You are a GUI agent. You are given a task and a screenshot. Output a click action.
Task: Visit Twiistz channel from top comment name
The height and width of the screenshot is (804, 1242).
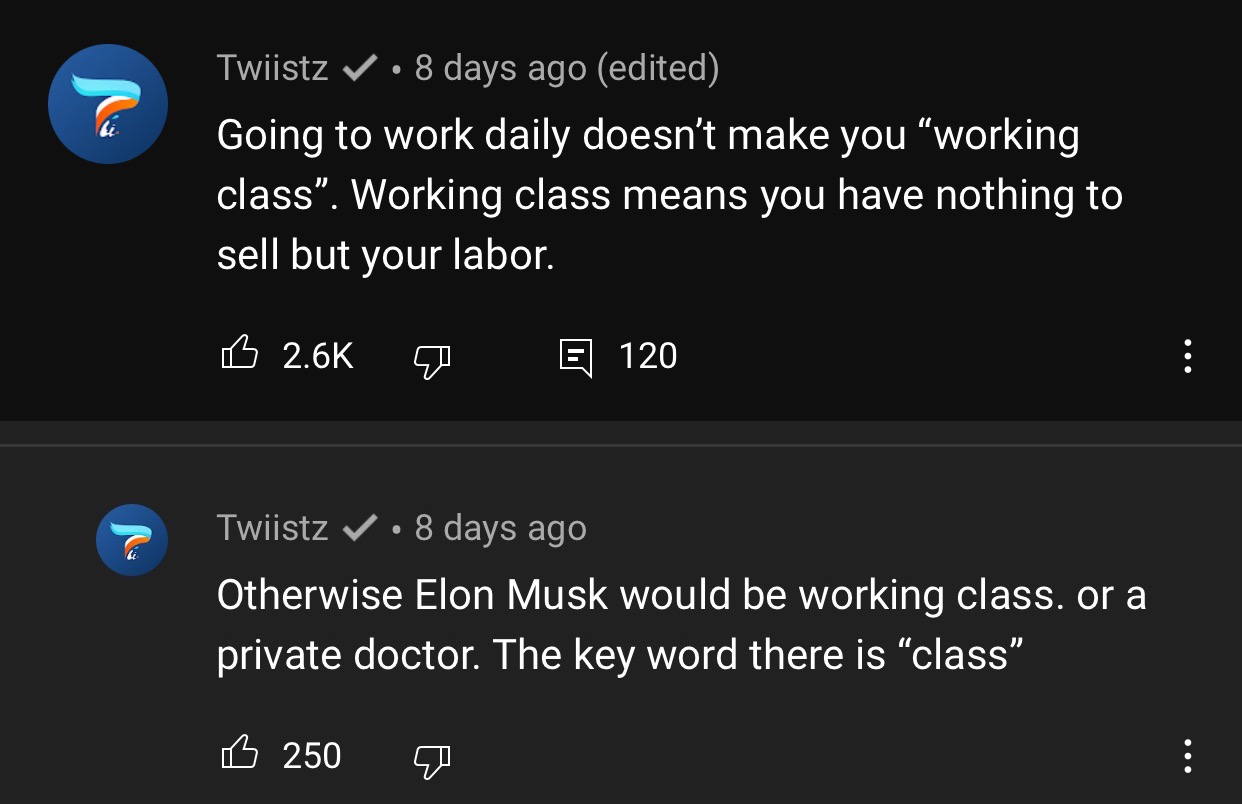[x=272, y=69]
